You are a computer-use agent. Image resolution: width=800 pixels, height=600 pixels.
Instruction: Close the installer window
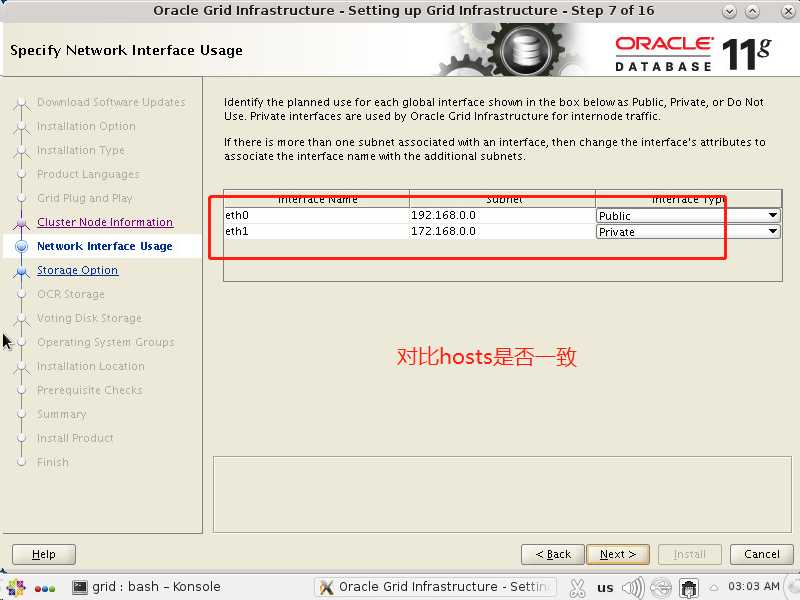click(x=788, y=11)
